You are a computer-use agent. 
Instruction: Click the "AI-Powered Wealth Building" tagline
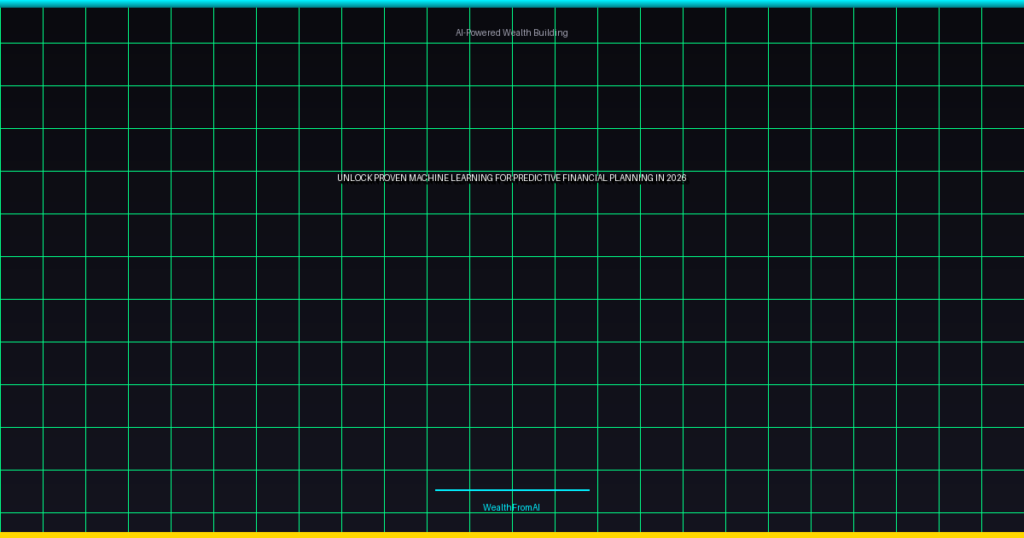pos(511,33)
